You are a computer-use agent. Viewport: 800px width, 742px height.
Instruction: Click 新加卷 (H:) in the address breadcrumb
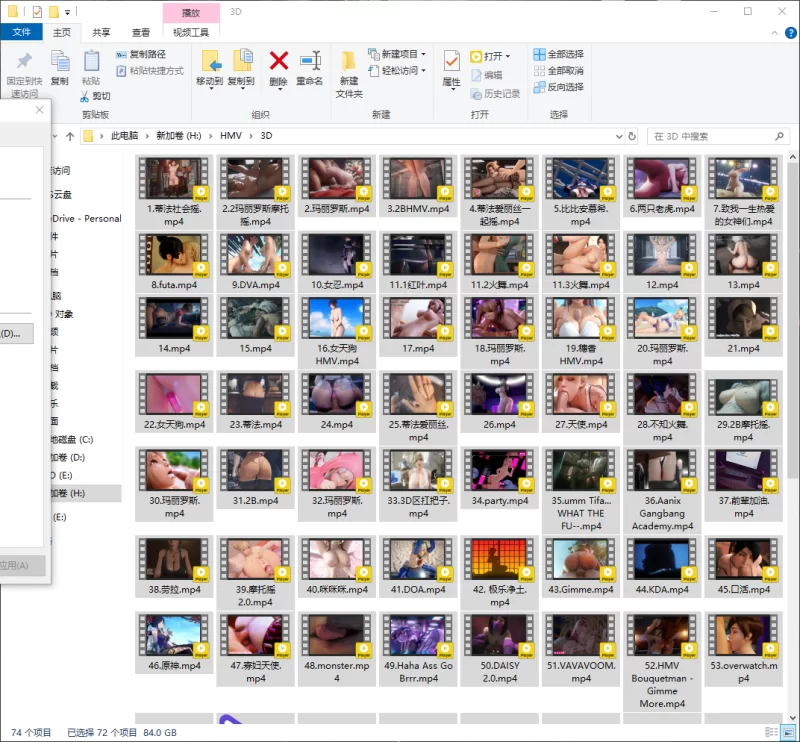coord(179,136)
